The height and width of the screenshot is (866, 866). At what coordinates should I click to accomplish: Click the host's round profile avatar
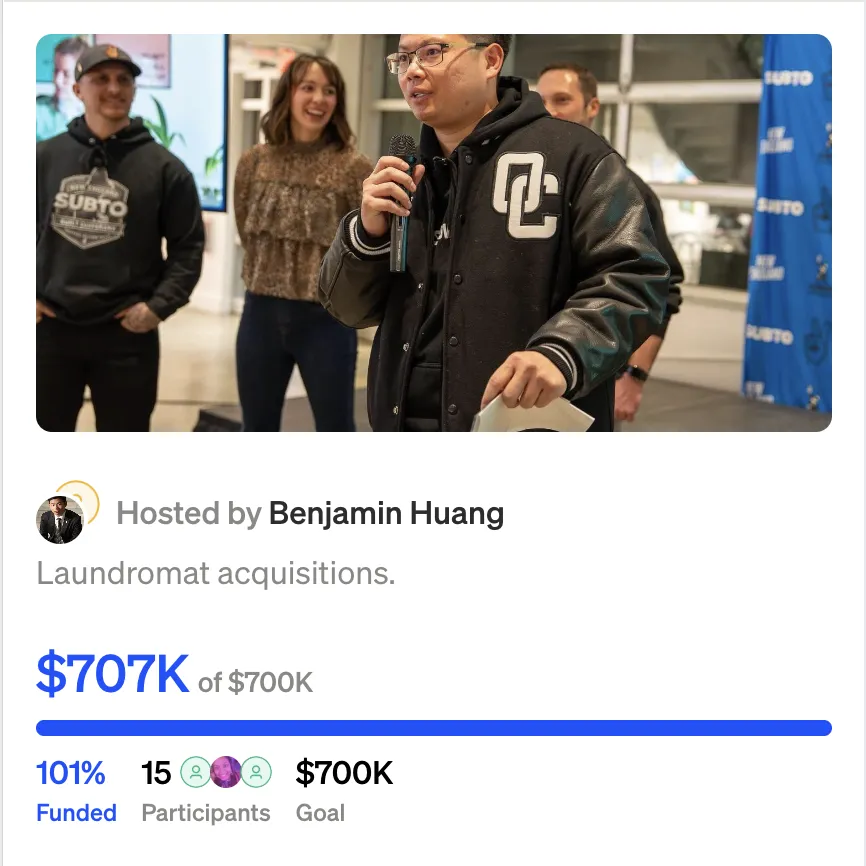tap(60, 520)
